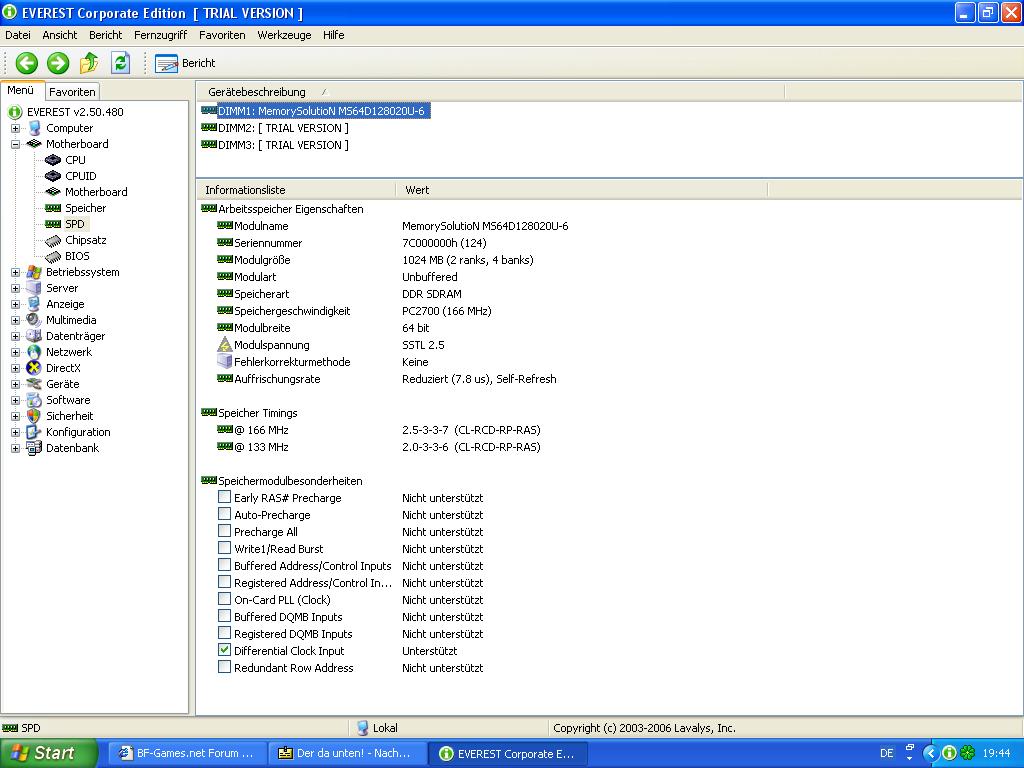Click the Wert column header
This screenshot has width=1024, height=768.
(x=581, y=190)
